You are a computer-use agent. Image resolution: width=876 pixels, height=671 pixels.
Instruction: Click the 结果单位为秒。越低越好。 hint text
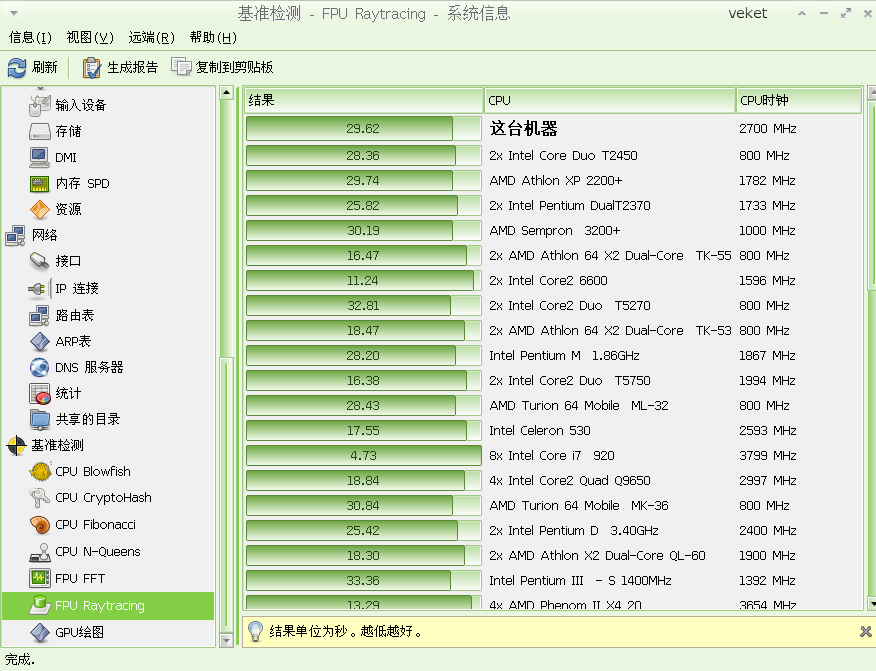(x=346, y=631)
